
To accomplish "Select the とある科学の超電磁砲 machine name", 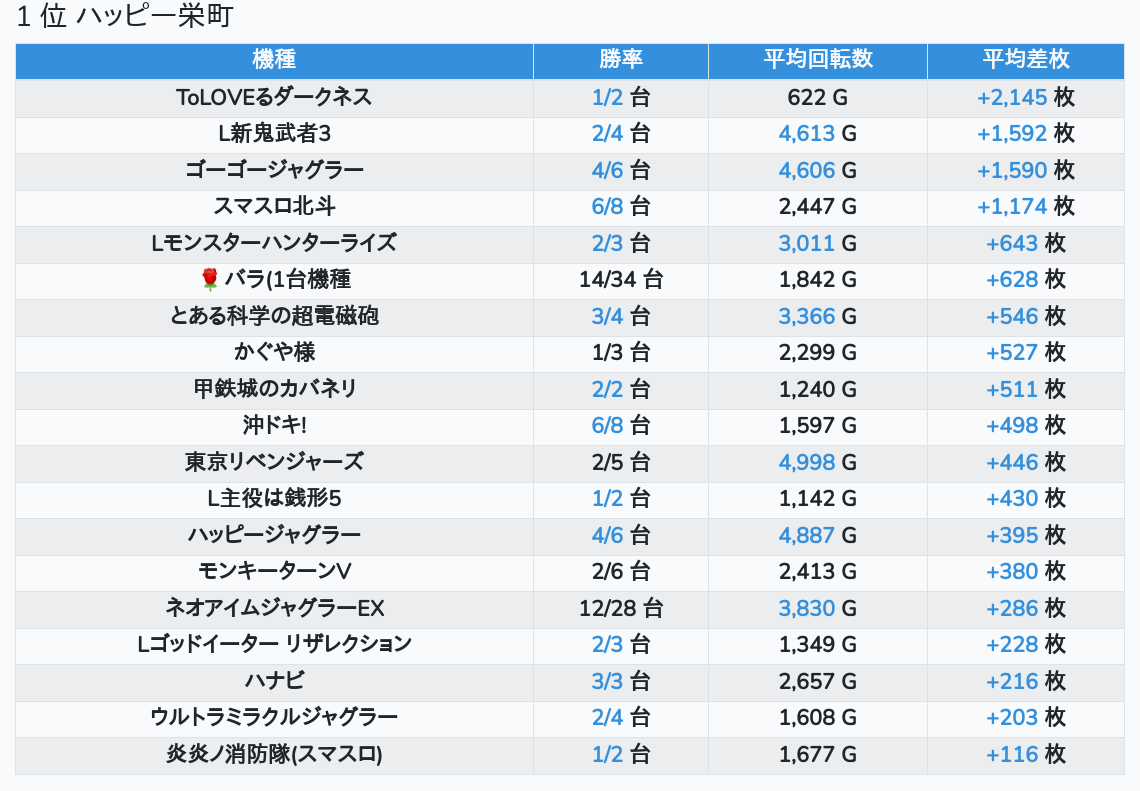I will click(x=274, y=316).
